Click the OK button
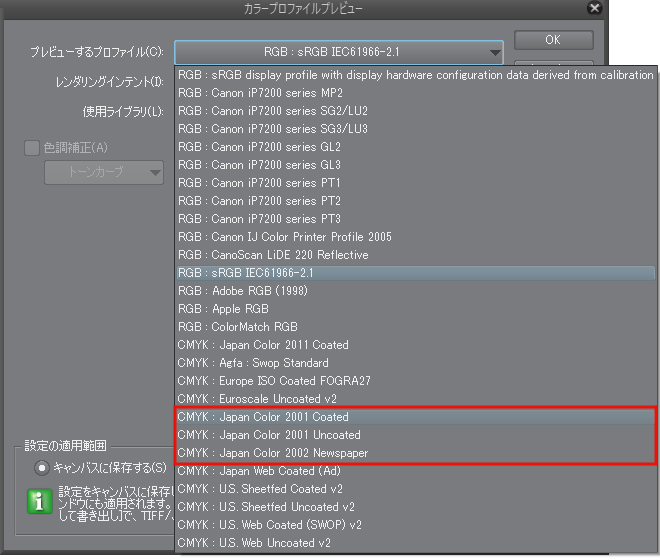This screenshot has height=560, width=660. tap(554, 40)
